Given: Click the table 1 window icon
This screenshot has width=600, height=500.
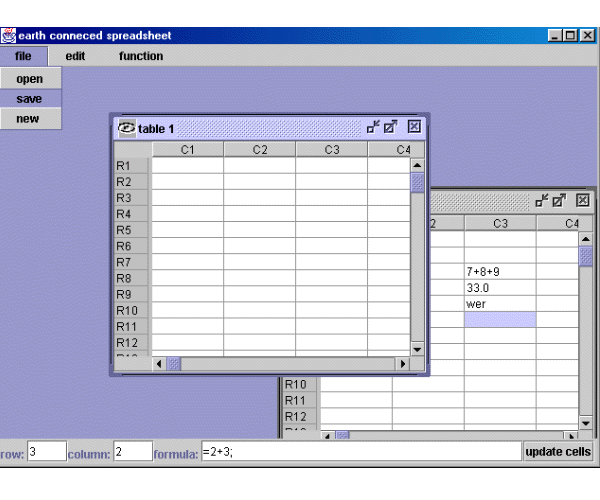Looking at the screenshot, I should (x=127, y=128).
